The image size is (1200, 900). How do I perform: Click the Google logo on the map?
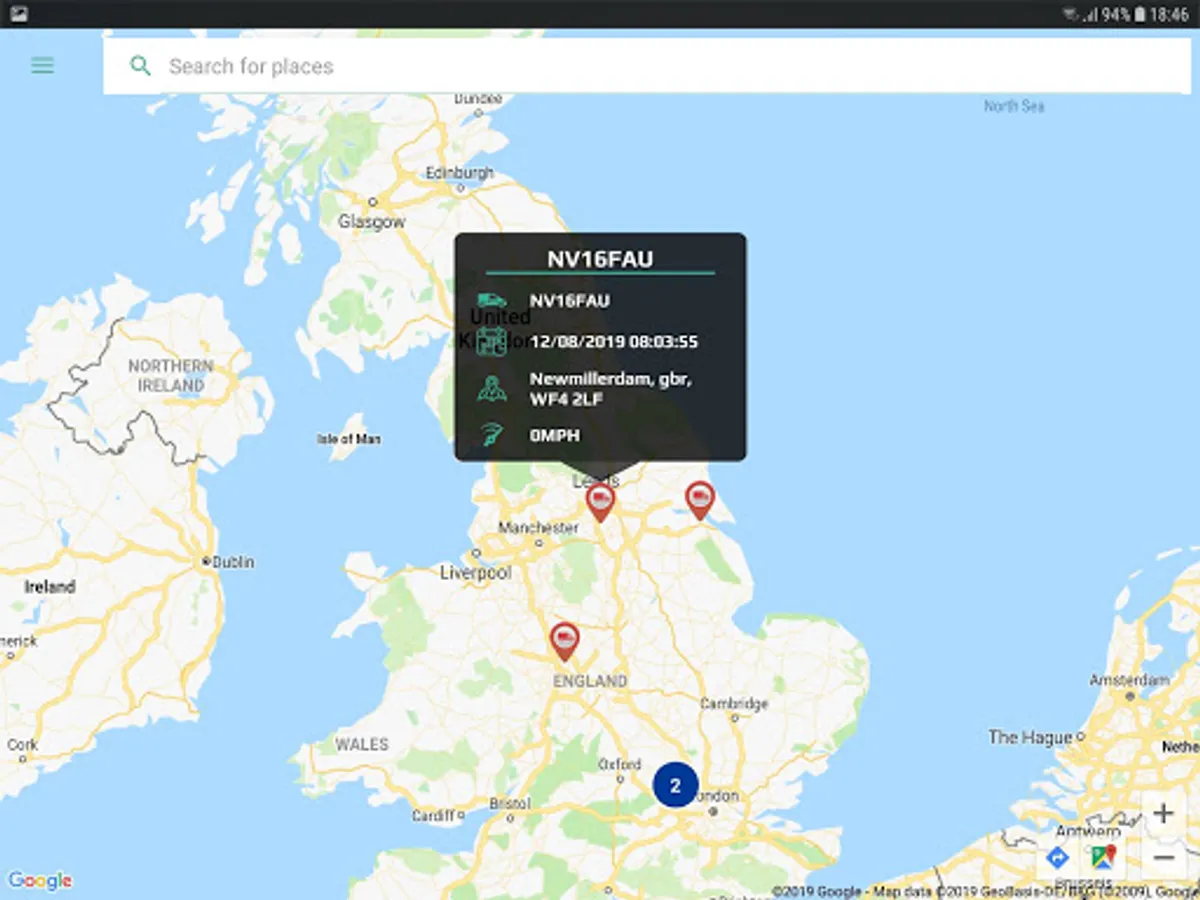40,881
